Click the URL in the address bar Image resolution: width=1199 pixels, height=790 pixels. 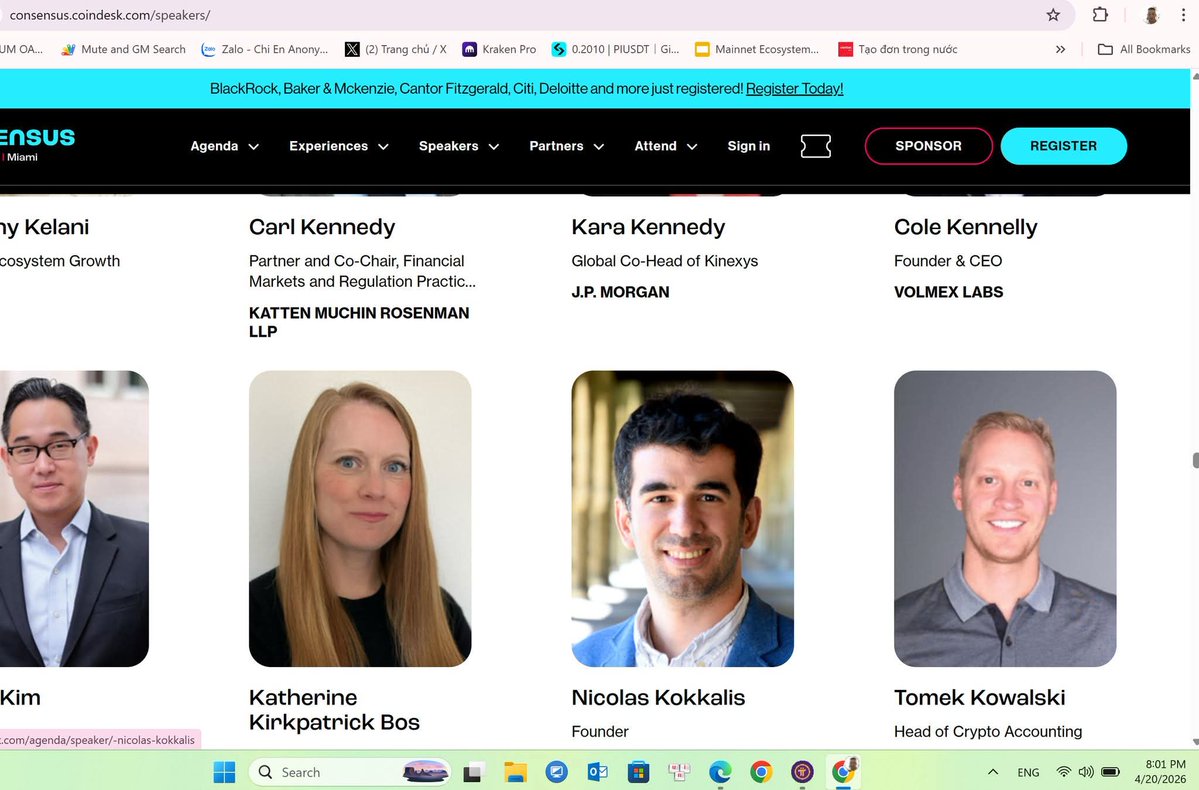pos(110,15)
